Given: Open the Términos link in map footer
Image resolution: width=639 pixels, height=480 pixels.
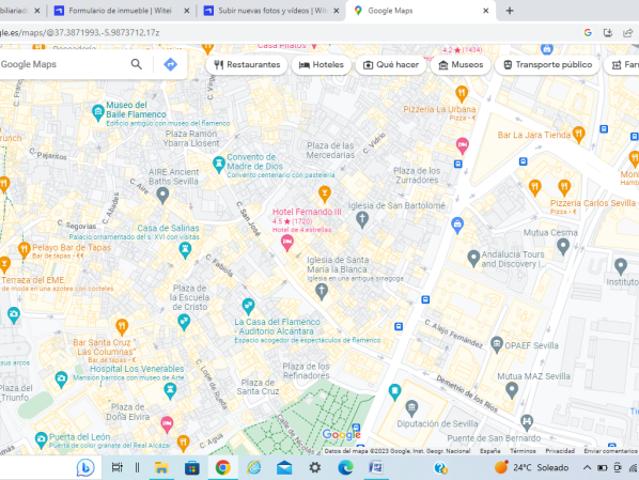Looking at the screenshot, I should (x=523, y=451).
